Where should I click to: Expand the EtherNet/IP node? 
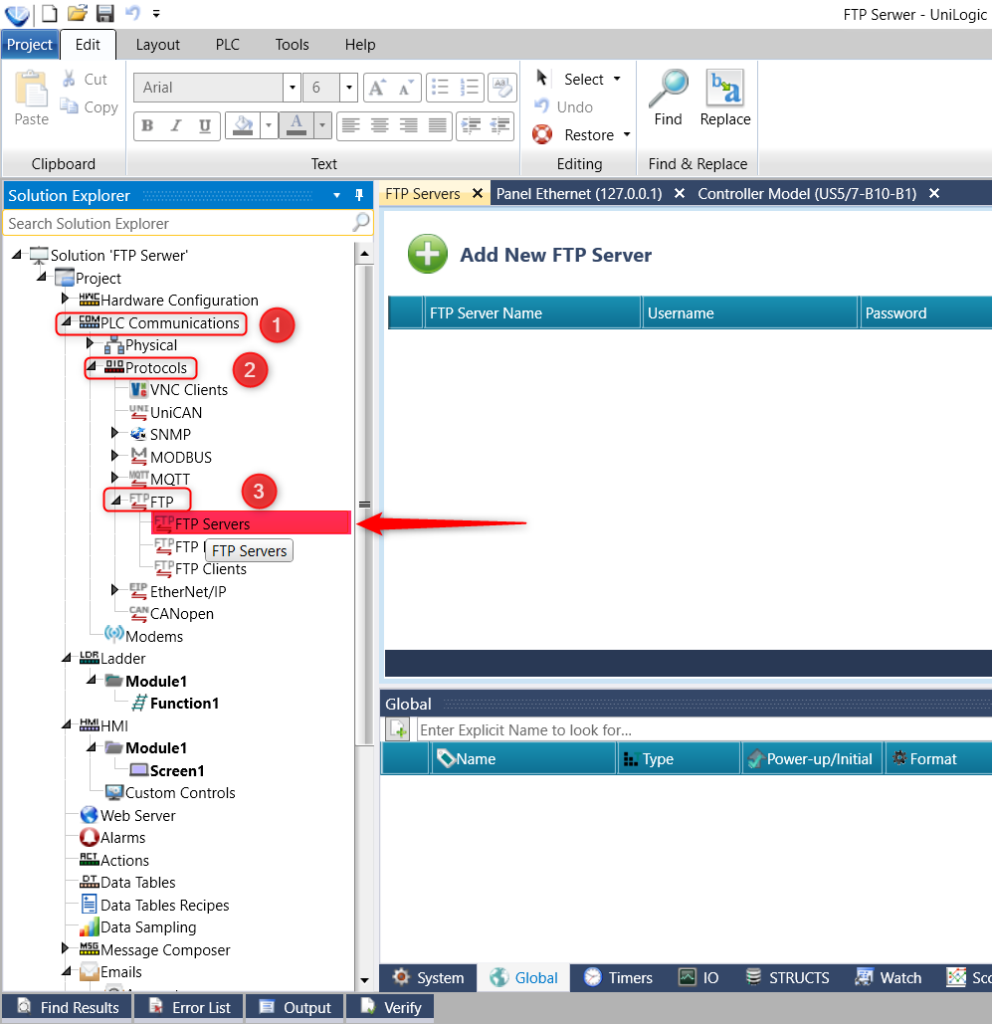[x=115, y=590]
